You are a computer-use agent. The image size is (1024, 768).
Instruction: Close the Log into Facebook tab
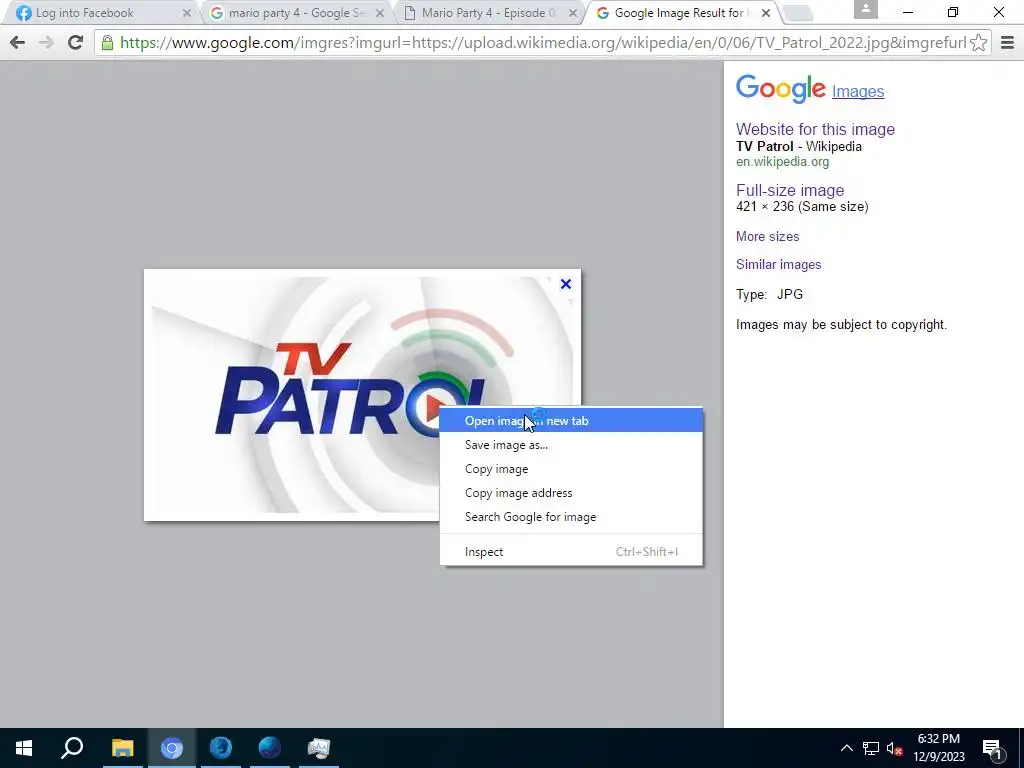[x=187, y=12]
